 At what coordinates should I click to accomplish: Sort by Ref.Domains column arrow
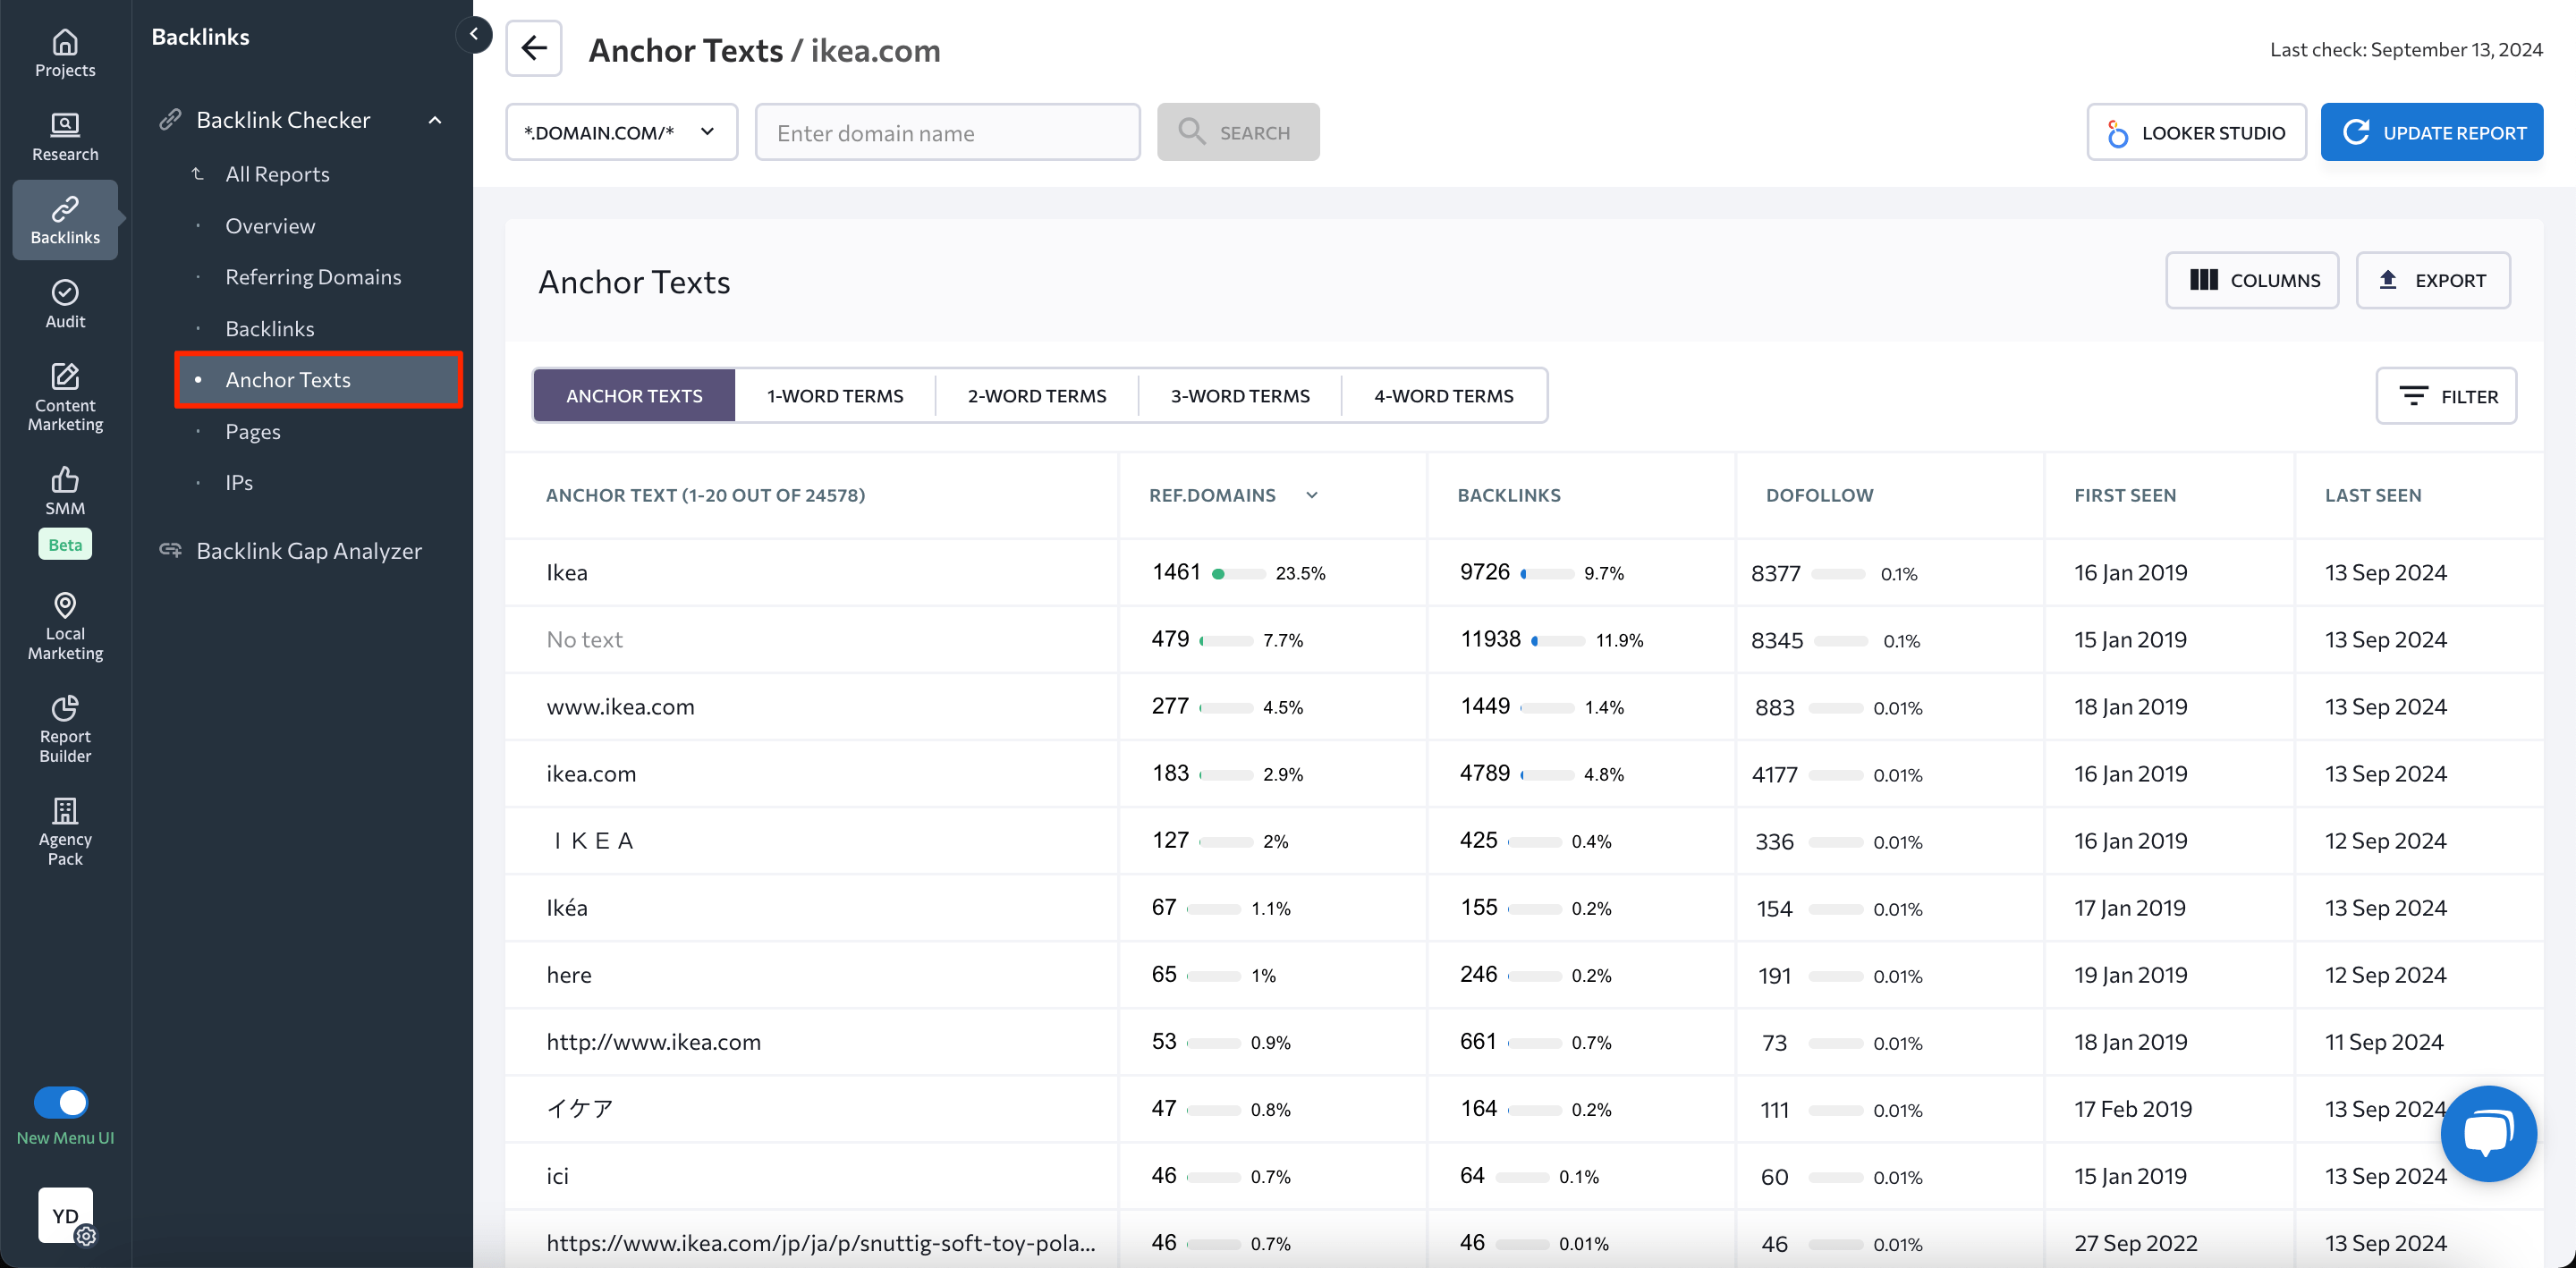[x=1312, y=495]
